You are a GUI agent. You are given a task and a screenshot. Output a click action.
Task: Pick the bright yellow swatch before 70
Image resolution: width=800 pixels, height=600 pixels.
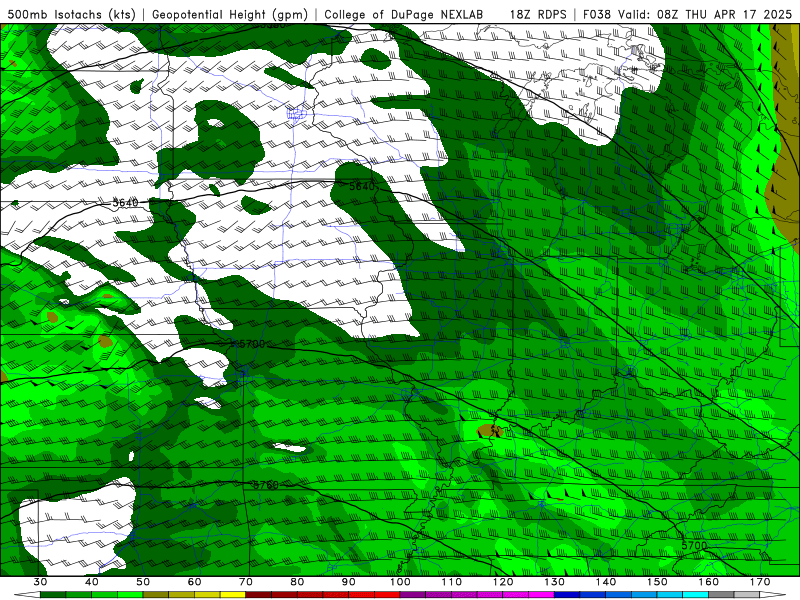(233, 594)
